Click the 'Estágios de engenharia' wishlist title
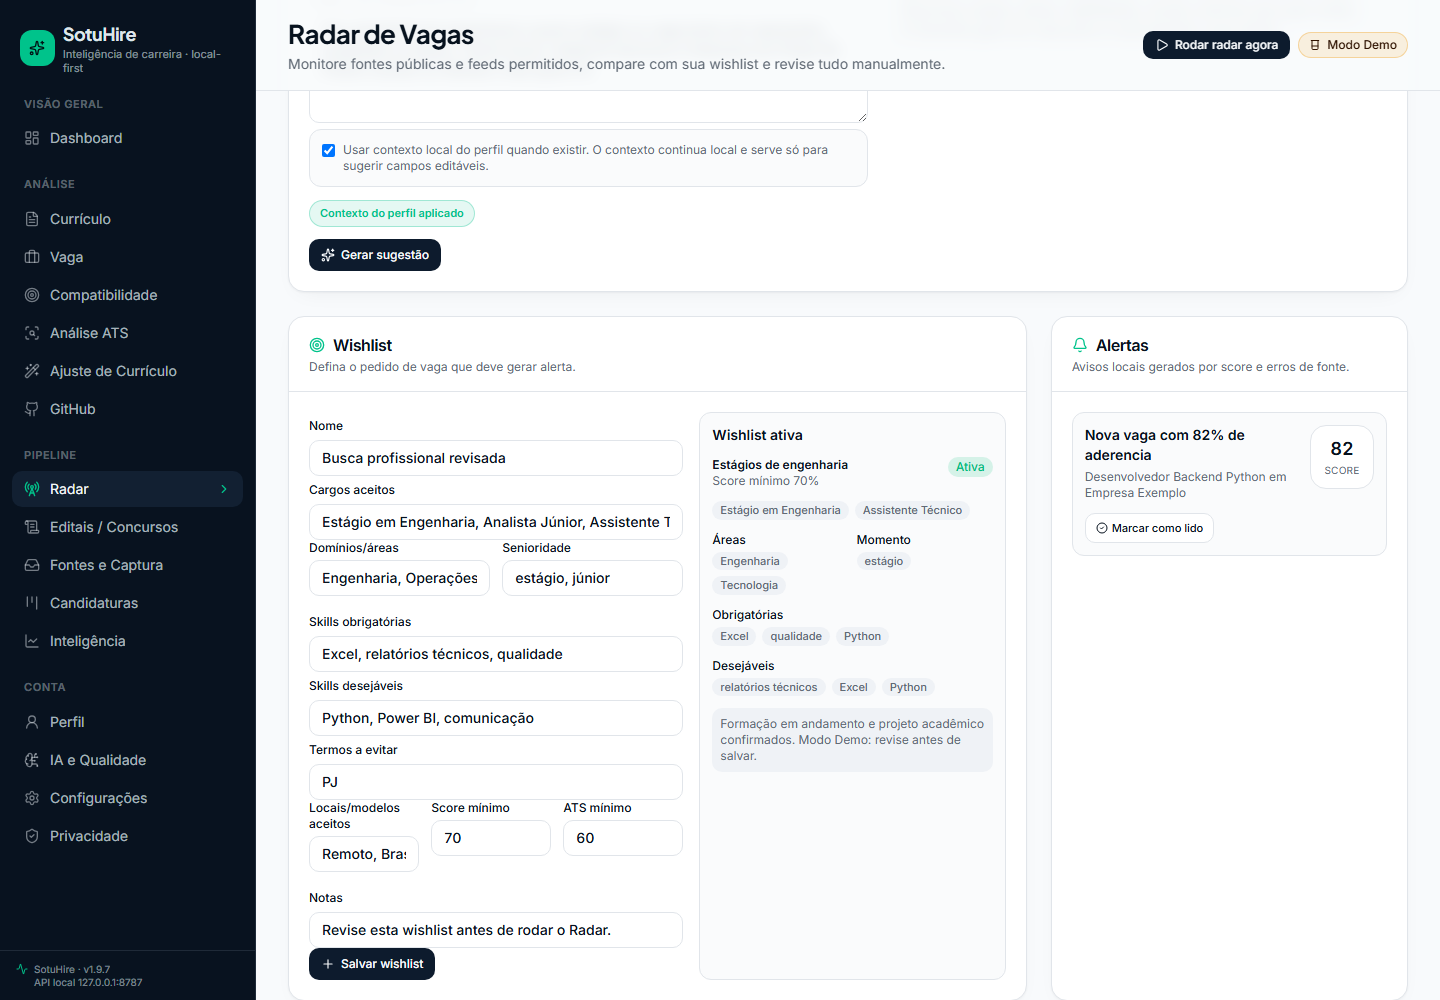This screenshot has width=1440, height=1000. pyautogui.click(x=780, y=465)
